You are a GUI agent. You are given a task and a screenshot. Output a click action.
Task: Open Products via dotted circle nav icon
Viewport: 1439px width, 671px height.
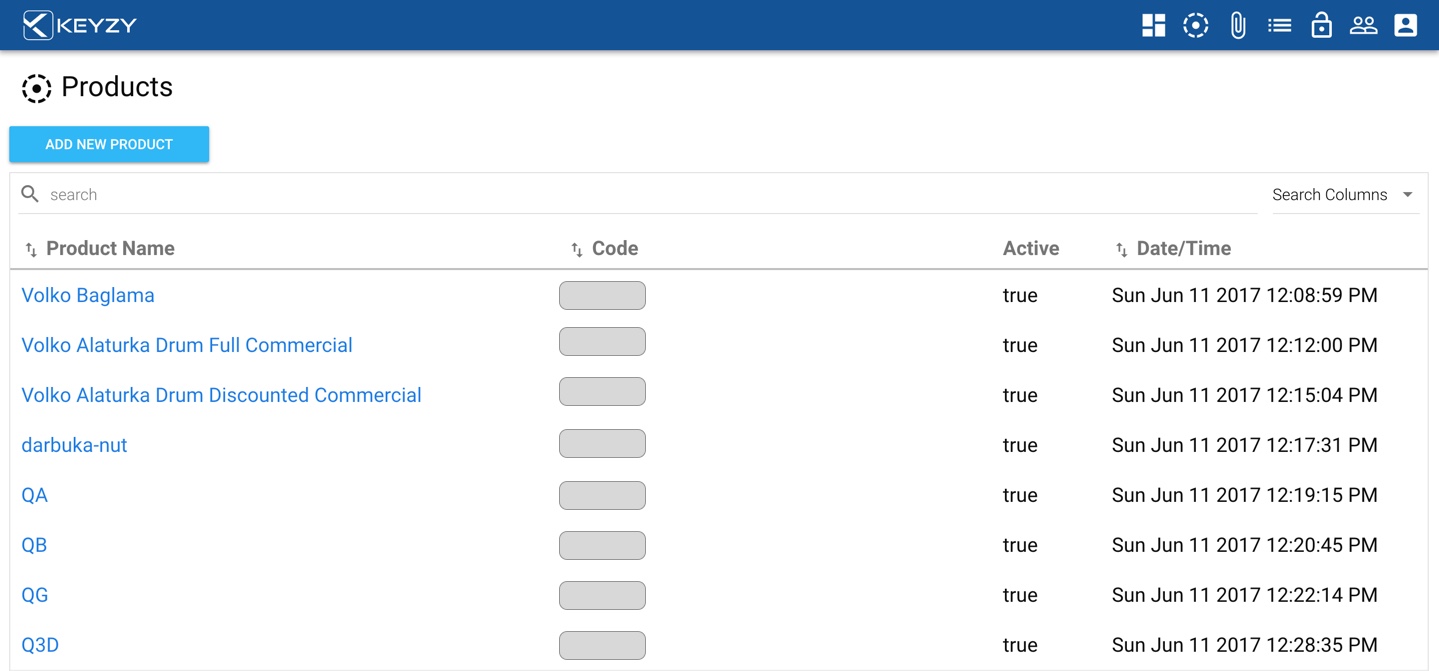coord(1196,25)
